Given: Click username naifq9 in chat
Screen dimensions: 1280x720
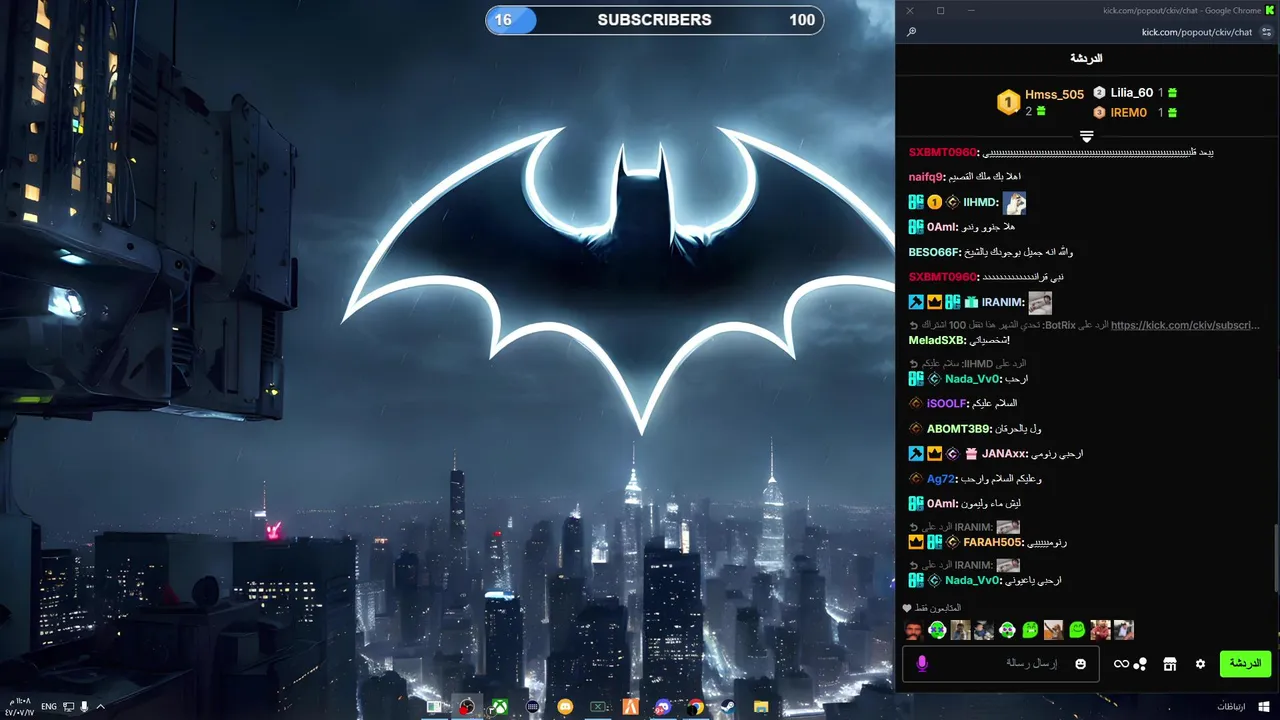Looking at the screenshot, I should point(927,177).
